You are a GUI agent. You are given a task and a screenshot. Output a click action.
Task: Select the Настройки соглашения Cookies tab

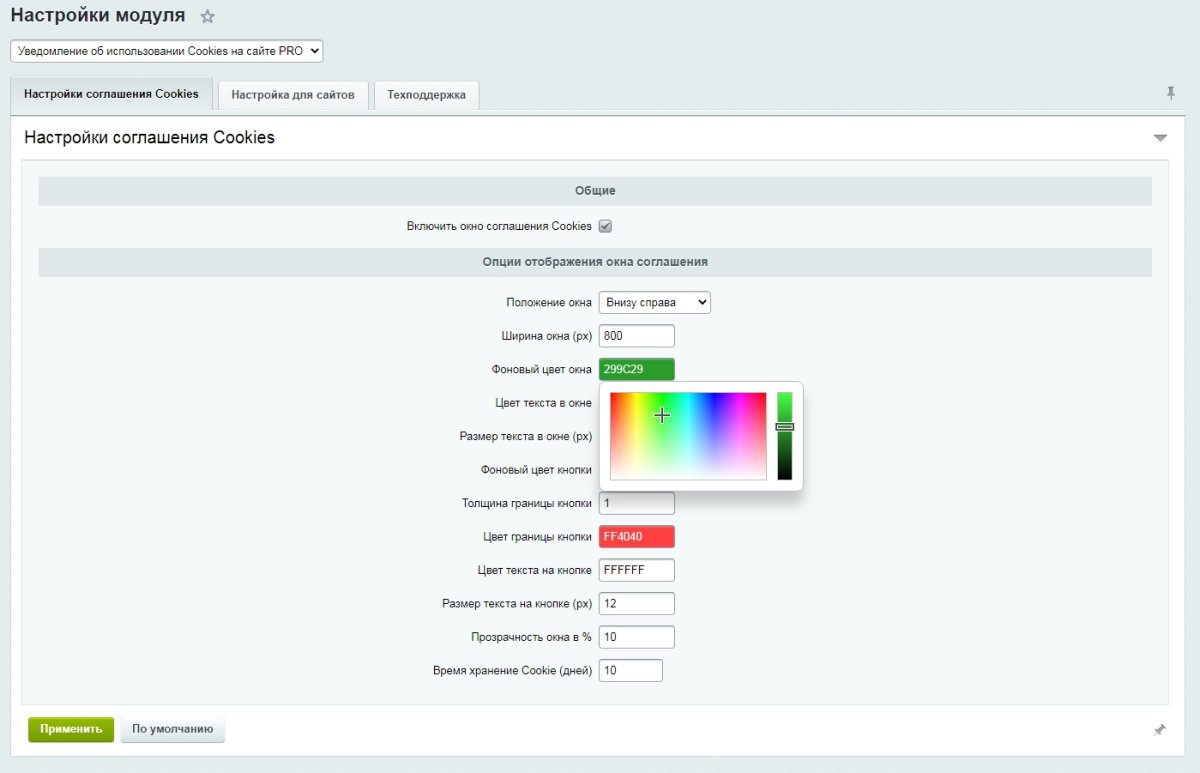pos(111,94)
